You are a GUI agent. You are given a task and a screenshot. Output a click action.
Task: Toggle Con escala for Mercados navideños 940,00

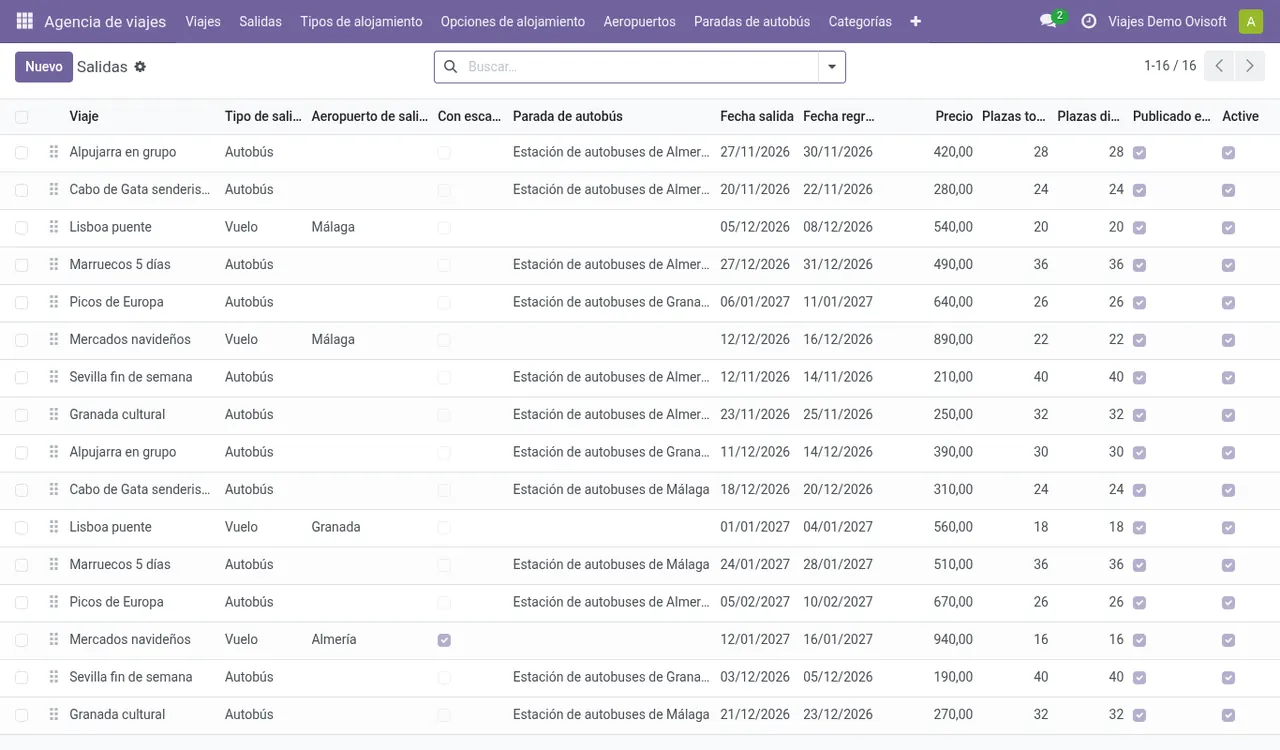(x=444, y=640)
